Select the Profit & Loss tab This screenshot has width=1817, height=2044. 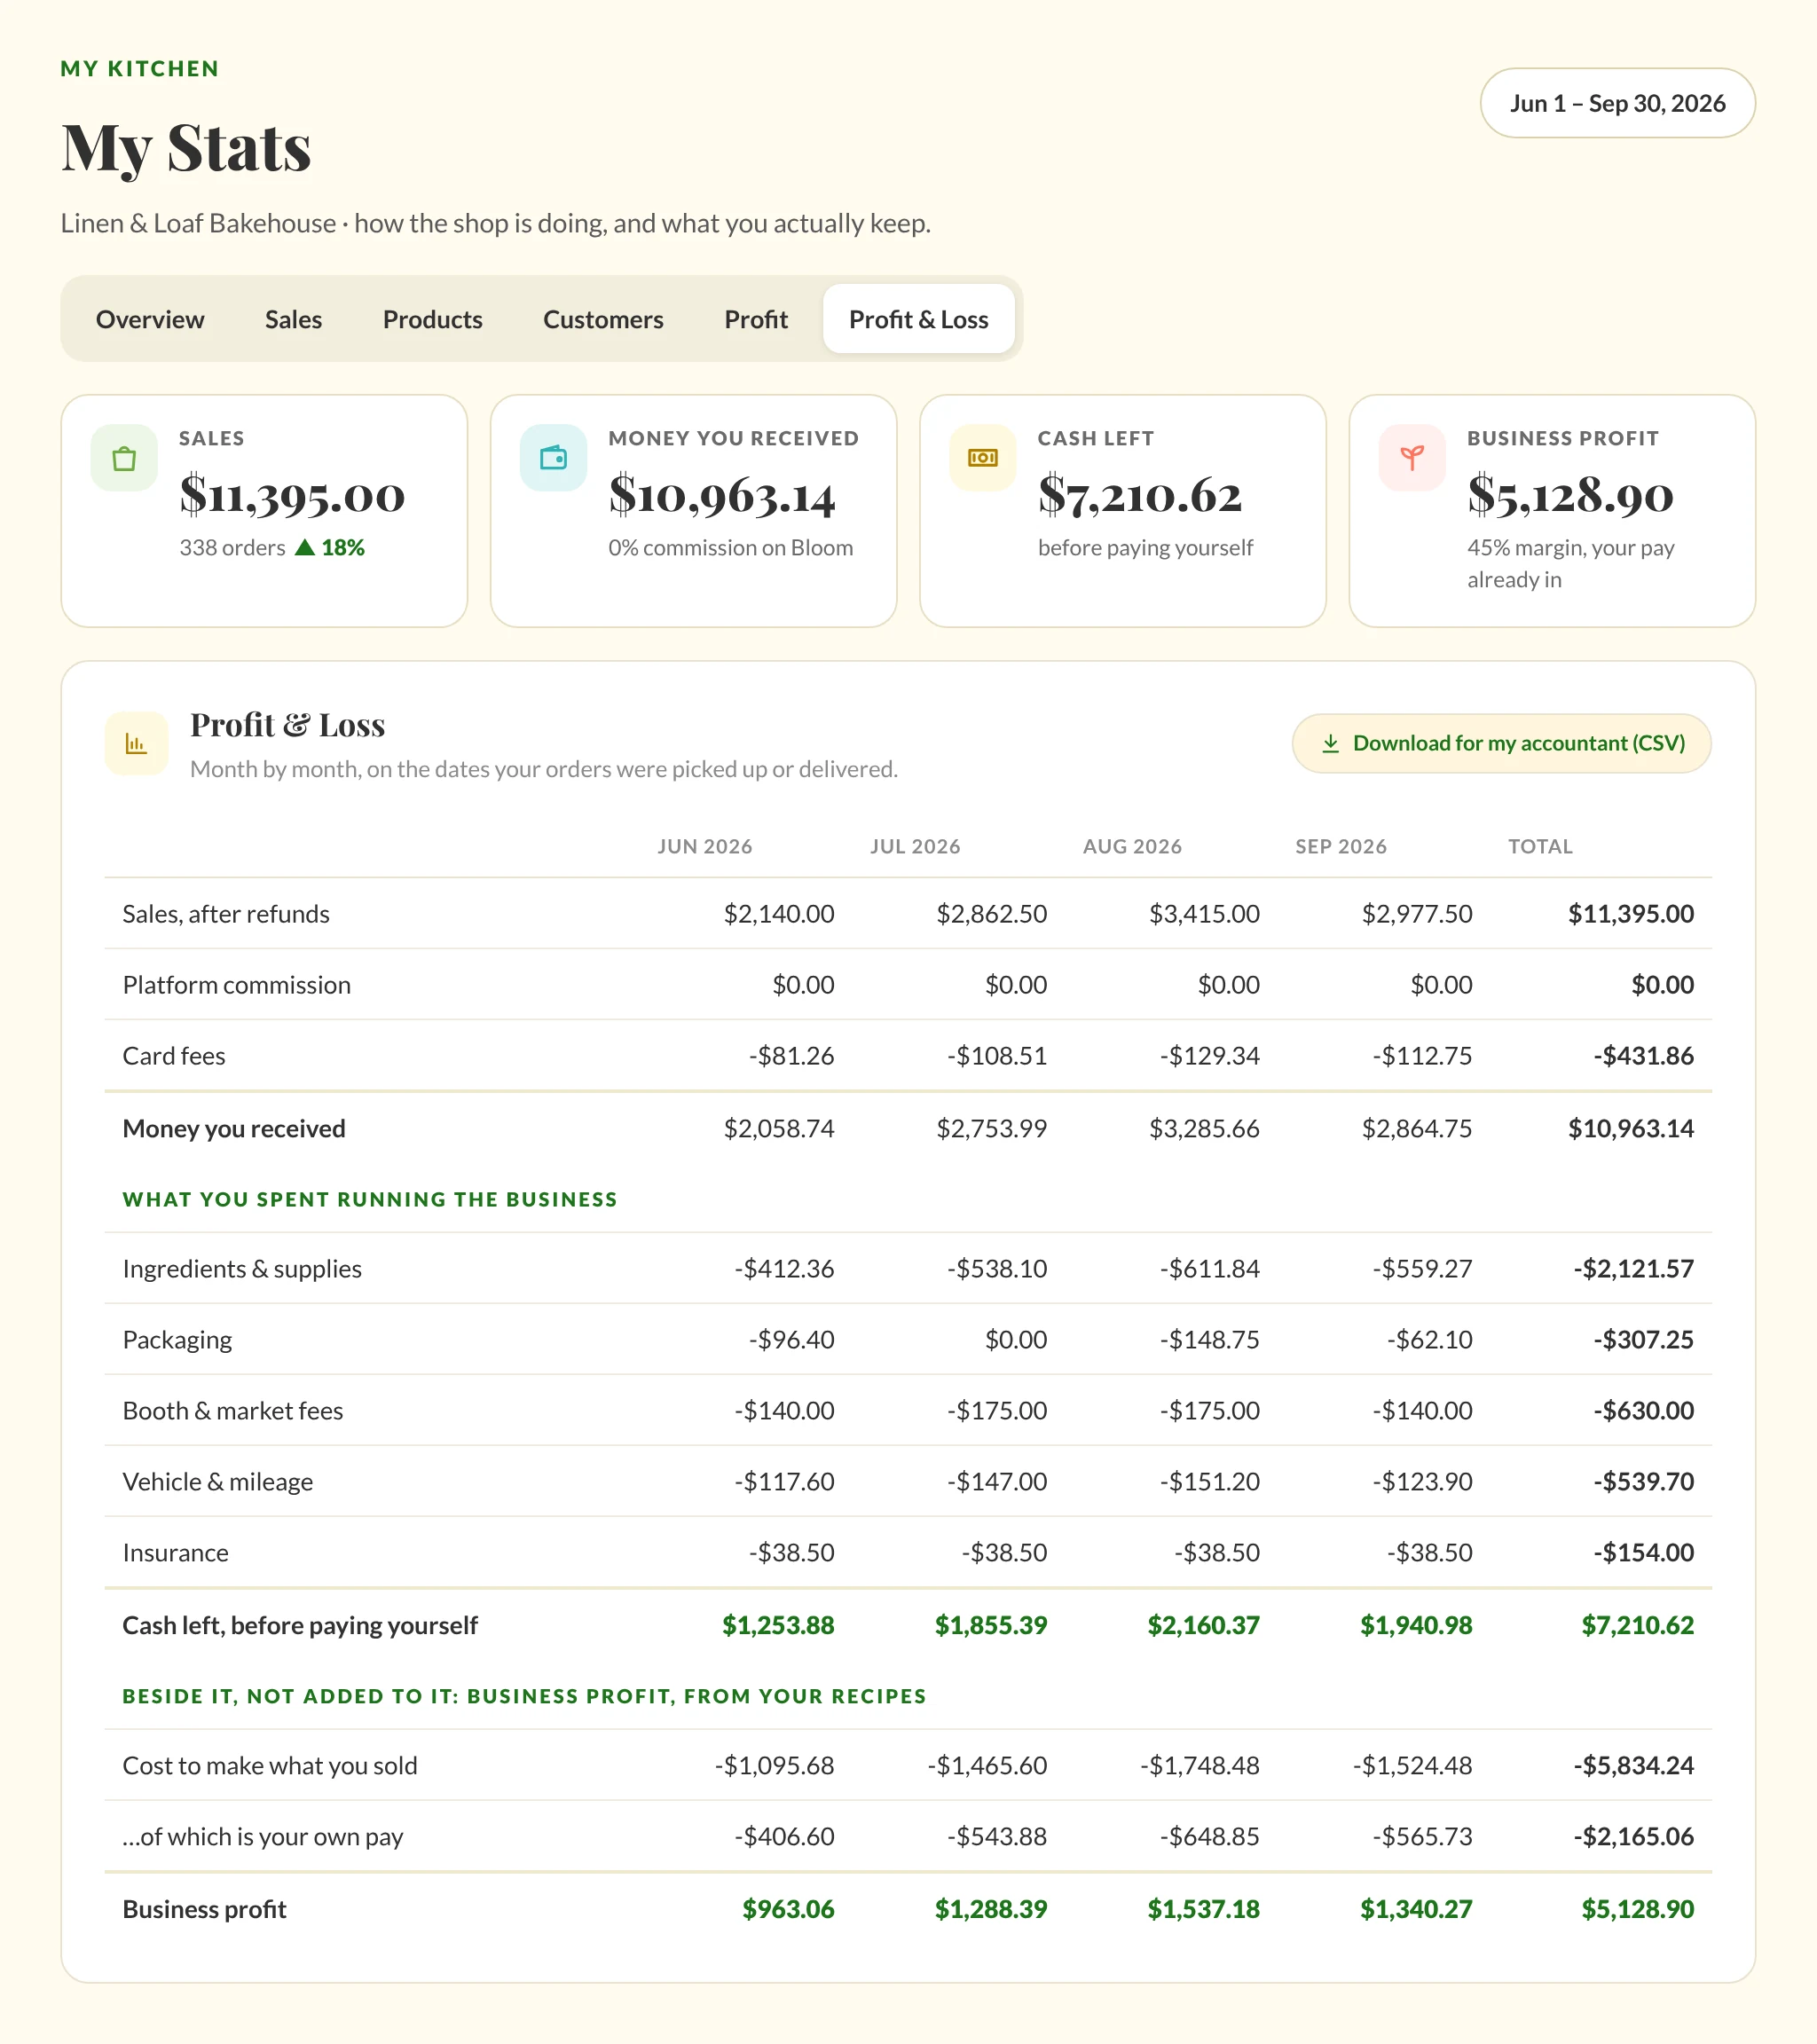click(x=918, y=319)
